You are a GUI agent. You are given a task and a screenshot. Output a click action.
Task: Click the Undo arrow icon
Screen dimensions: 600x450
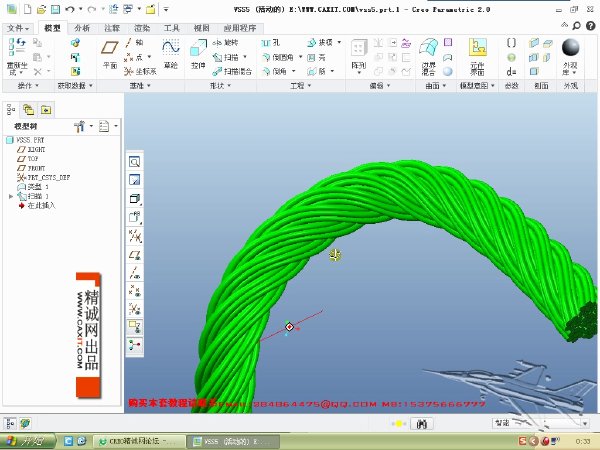69,10
